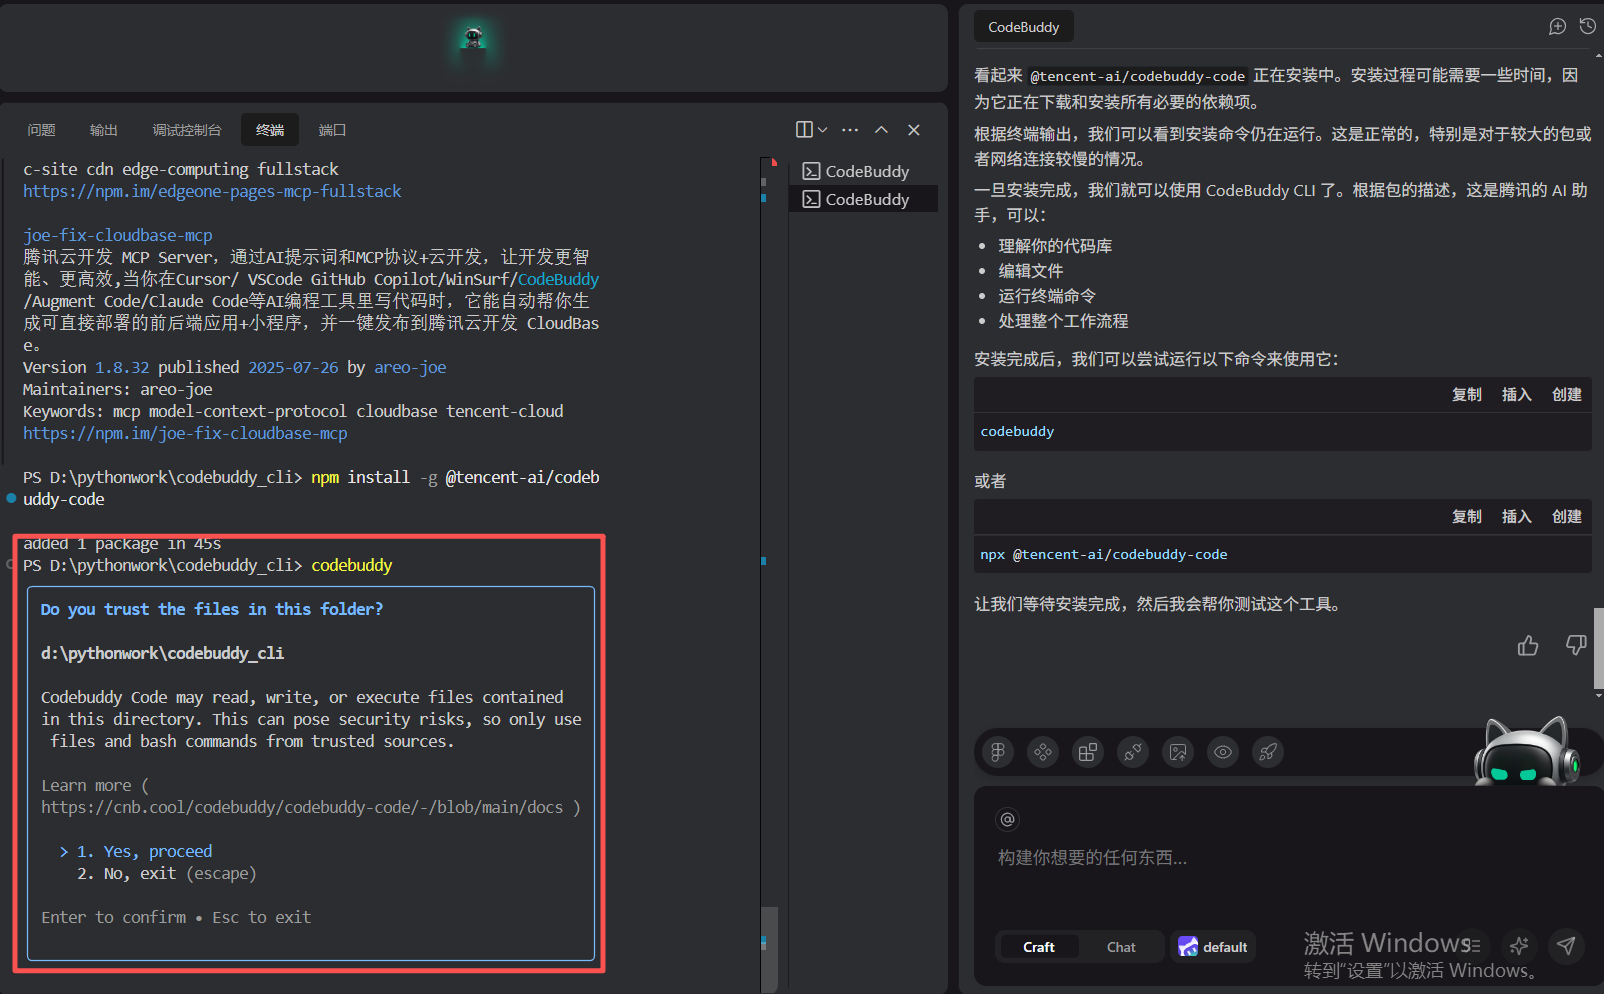
Task: Switch to Craft mode
Action: pos(1039,947)
